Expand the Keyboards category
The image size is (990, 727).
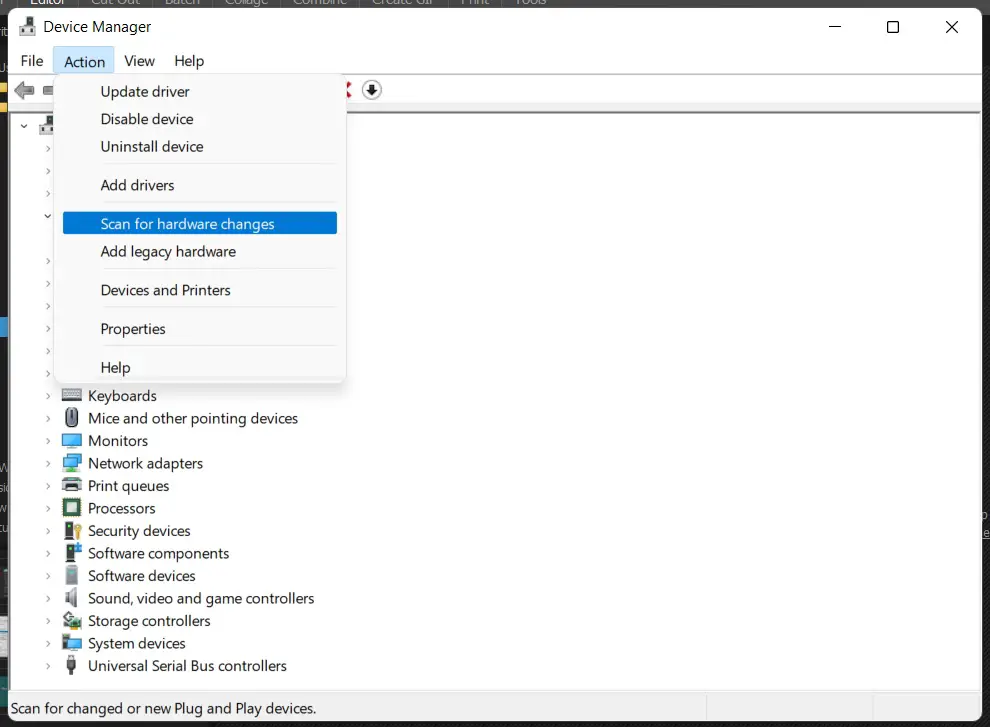click(x=48, y=396)
